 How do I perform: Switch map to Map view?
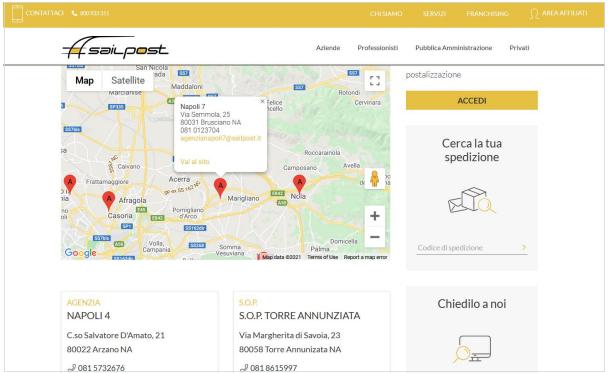(84, 80)
